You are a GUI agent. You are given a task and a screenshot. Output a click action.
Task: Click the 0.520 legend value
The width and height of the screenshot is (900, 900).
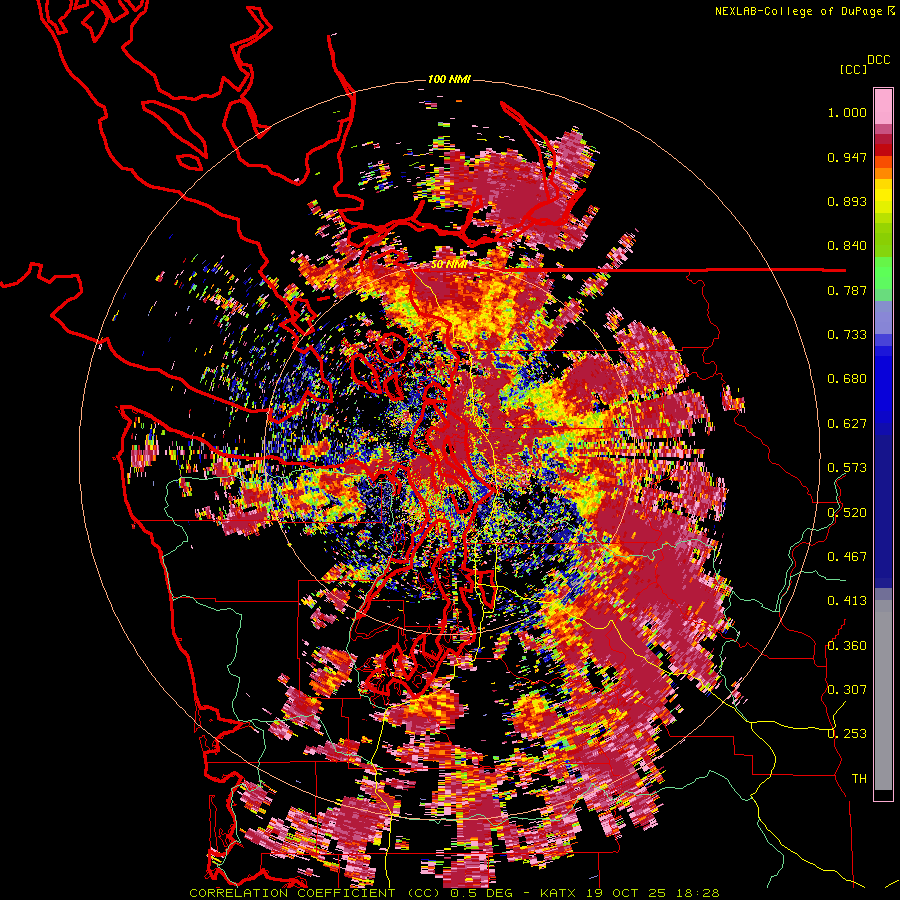coord(847,513)
